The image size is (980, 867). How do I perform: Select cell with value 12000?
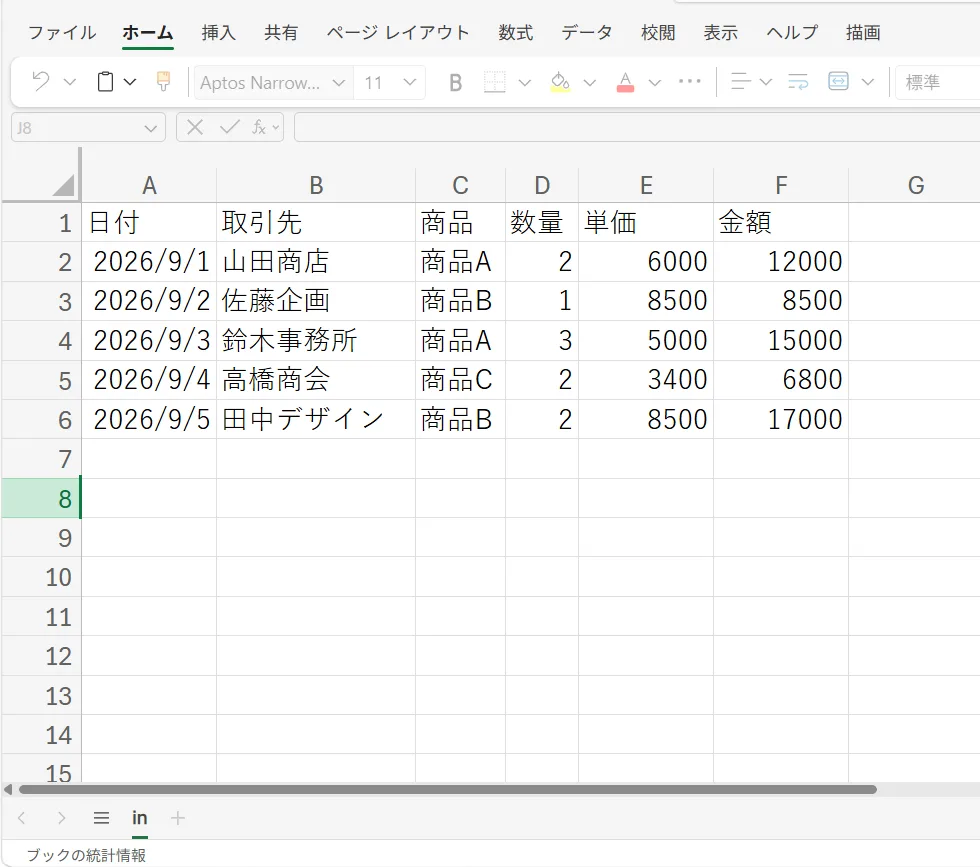tap(781, 261)
